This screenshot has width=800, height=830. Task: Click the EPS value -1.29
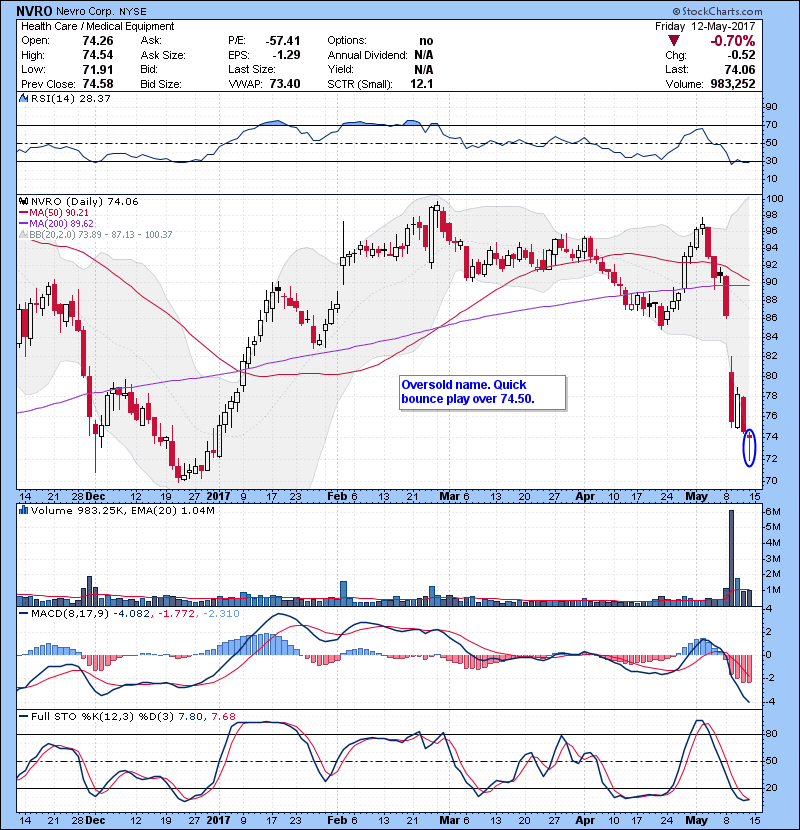point(286,55)
